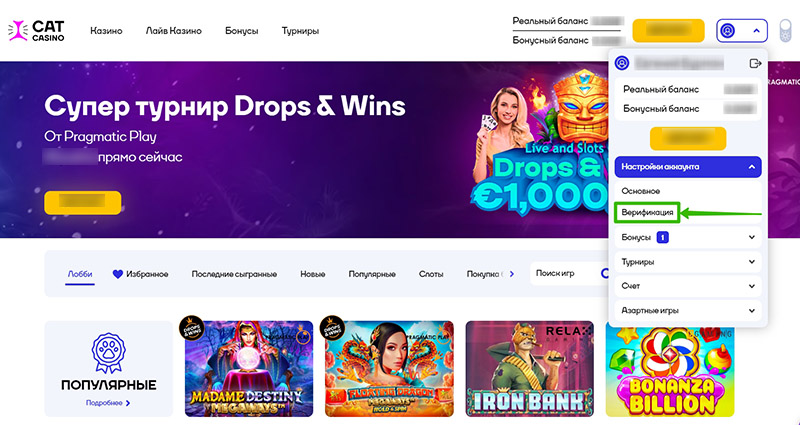Expand the Азартные игры section
This screenshot has height=425, width=800.
tap(688, 310)
